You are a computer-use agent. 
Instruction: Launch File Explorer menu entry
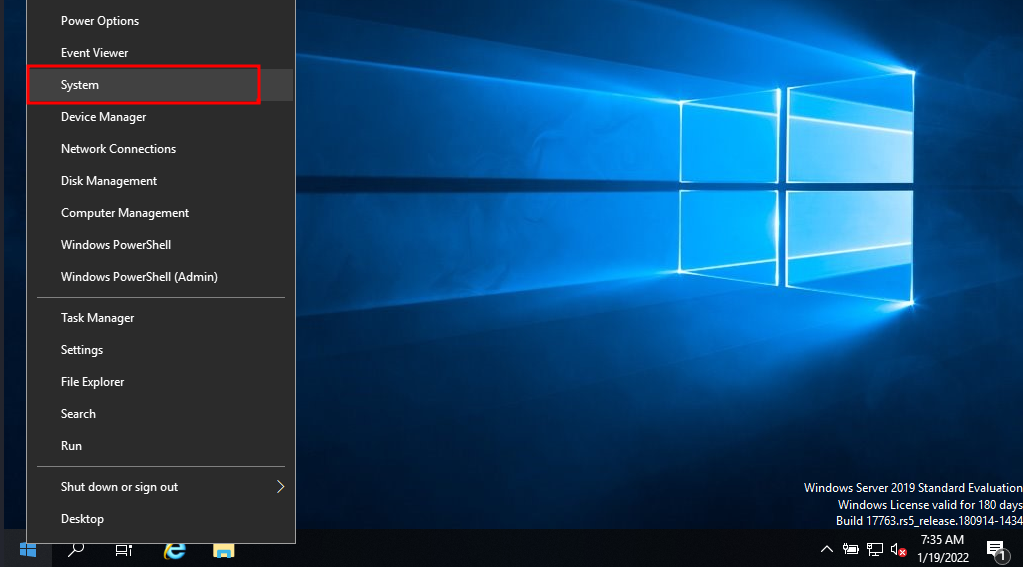point(160,382)
